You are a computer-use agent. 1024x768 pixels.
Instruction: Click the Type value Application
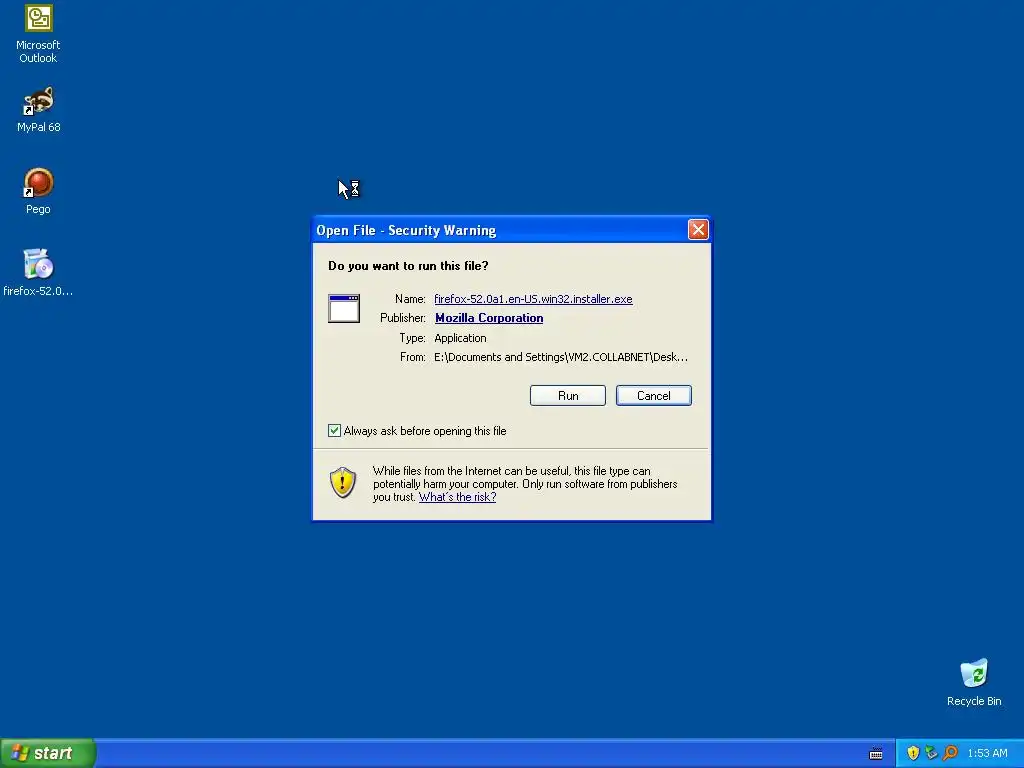(460, 338)
